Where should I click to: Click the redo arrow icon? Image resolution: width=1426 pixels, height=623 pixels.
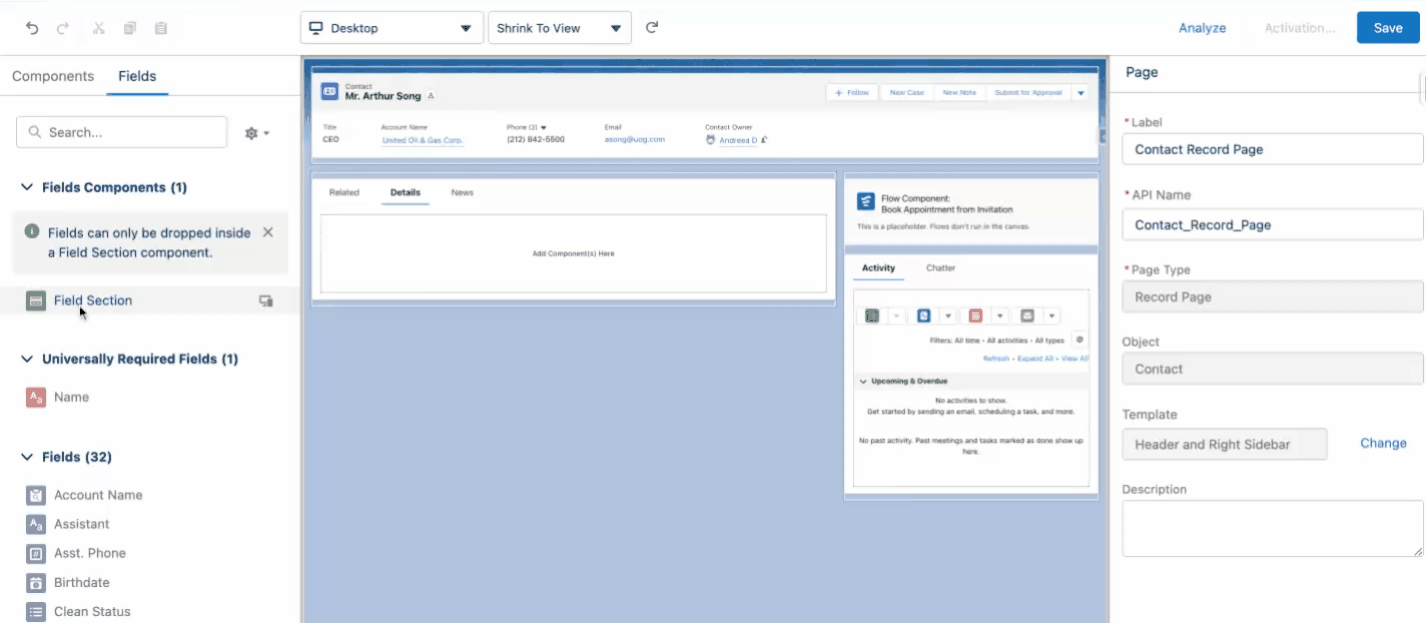[x=63, y=28]
